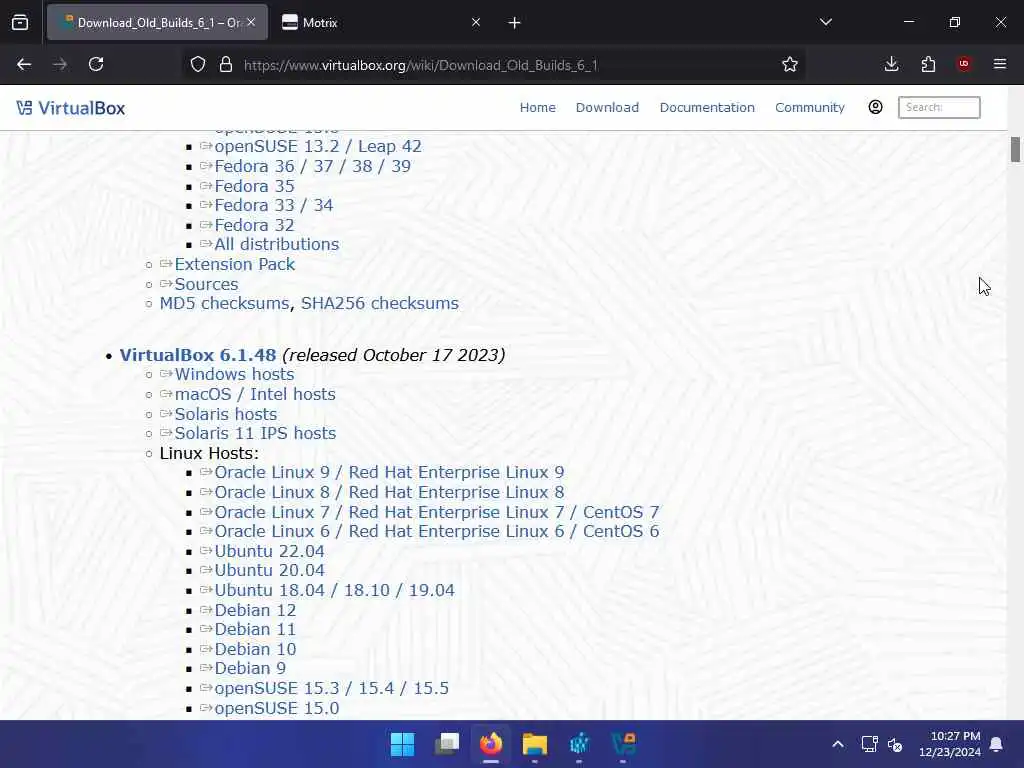
Task: Open the Ubuntu 20.04 link
Action: tap(270, 570)
